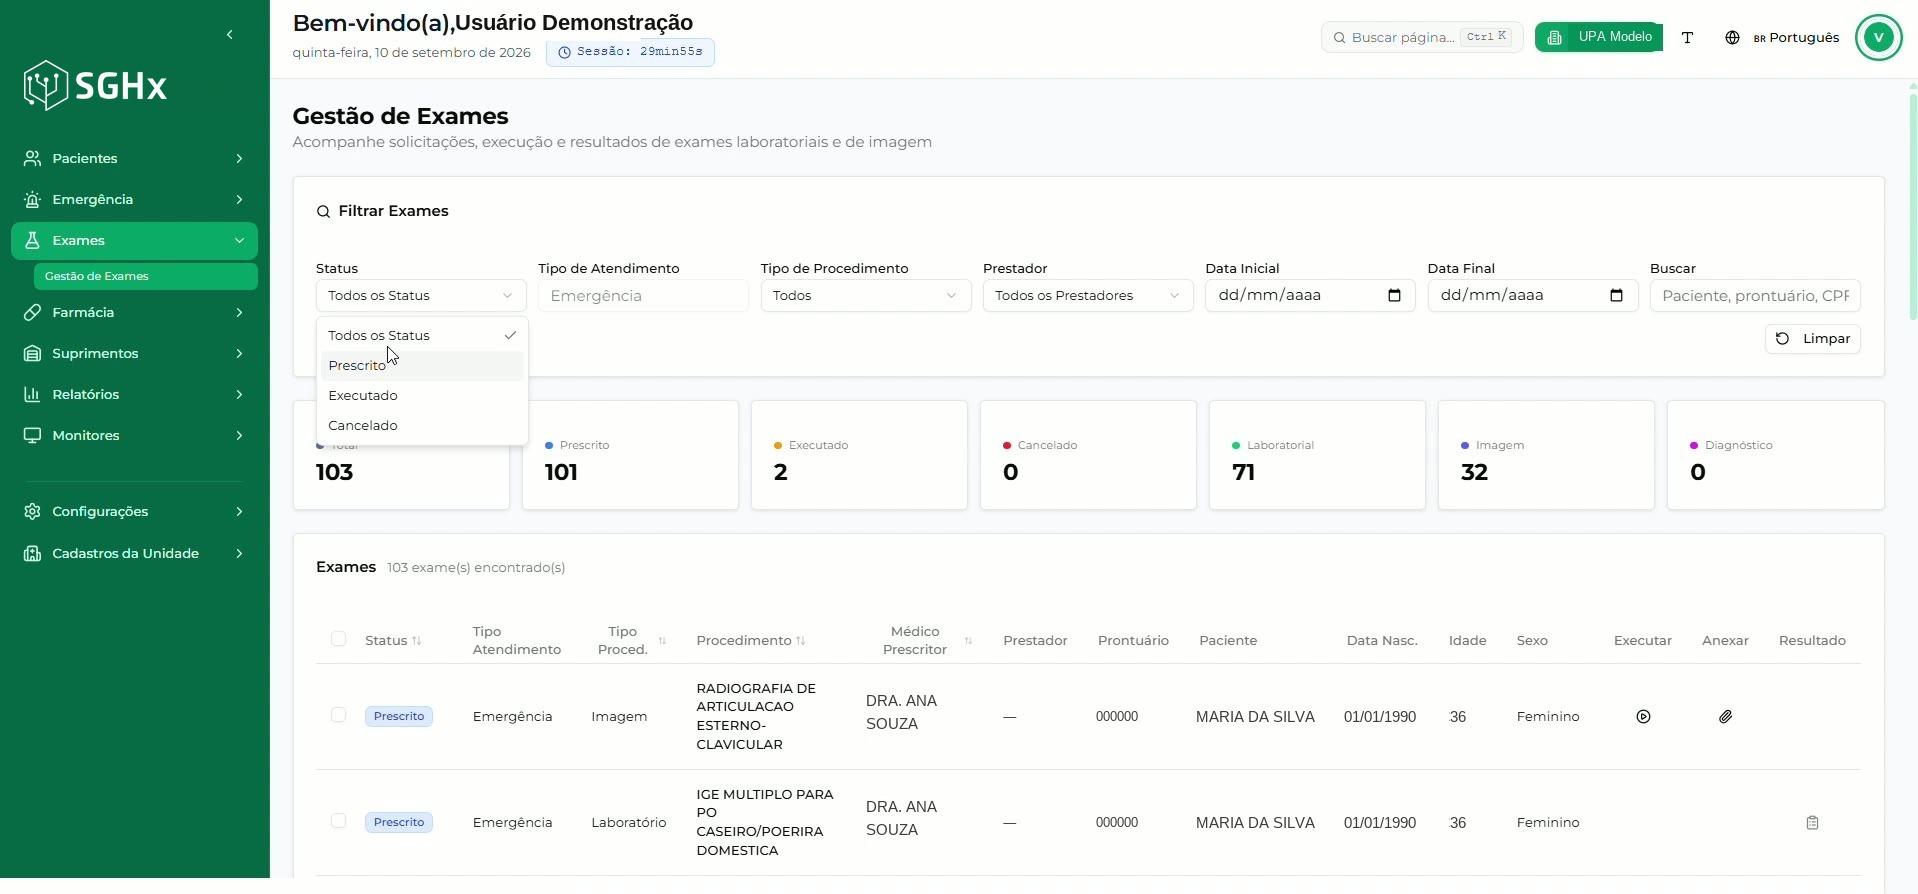
Task: Expand the Pacientes sidebar menu
Action: coord(134,159)
